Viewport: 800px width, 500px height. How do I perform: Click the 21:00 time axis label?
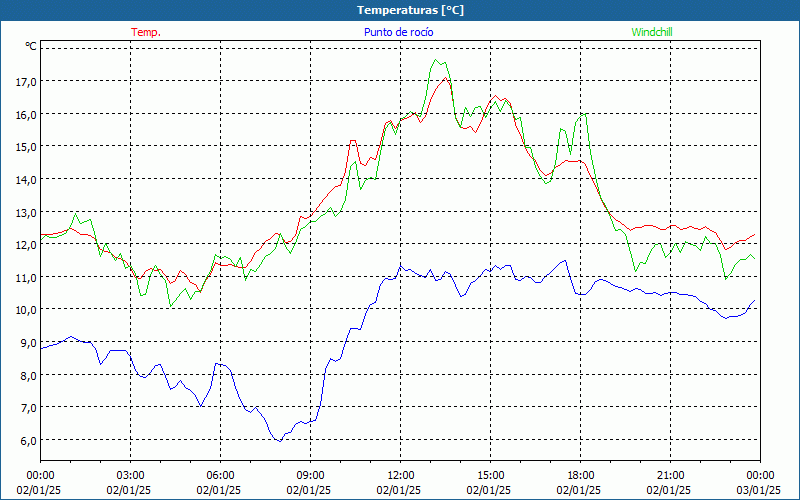click(670, 476)
